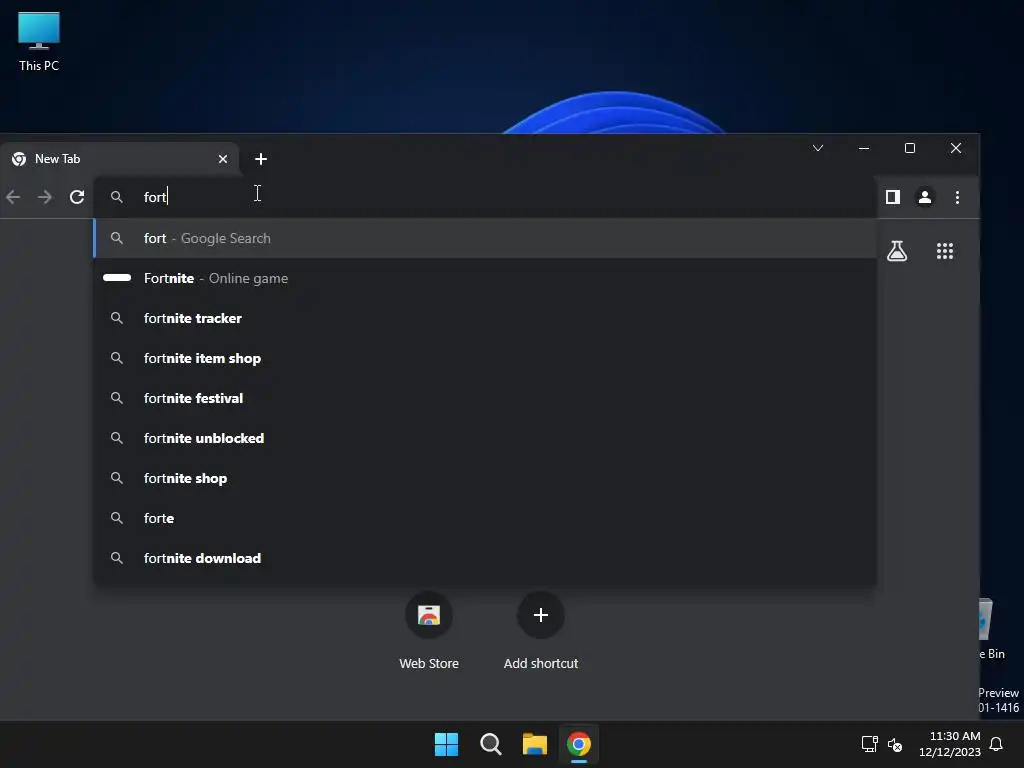This screenshot has height=768, width=1024.
Task: Go forward to the next page
Action: click(44, 197)
